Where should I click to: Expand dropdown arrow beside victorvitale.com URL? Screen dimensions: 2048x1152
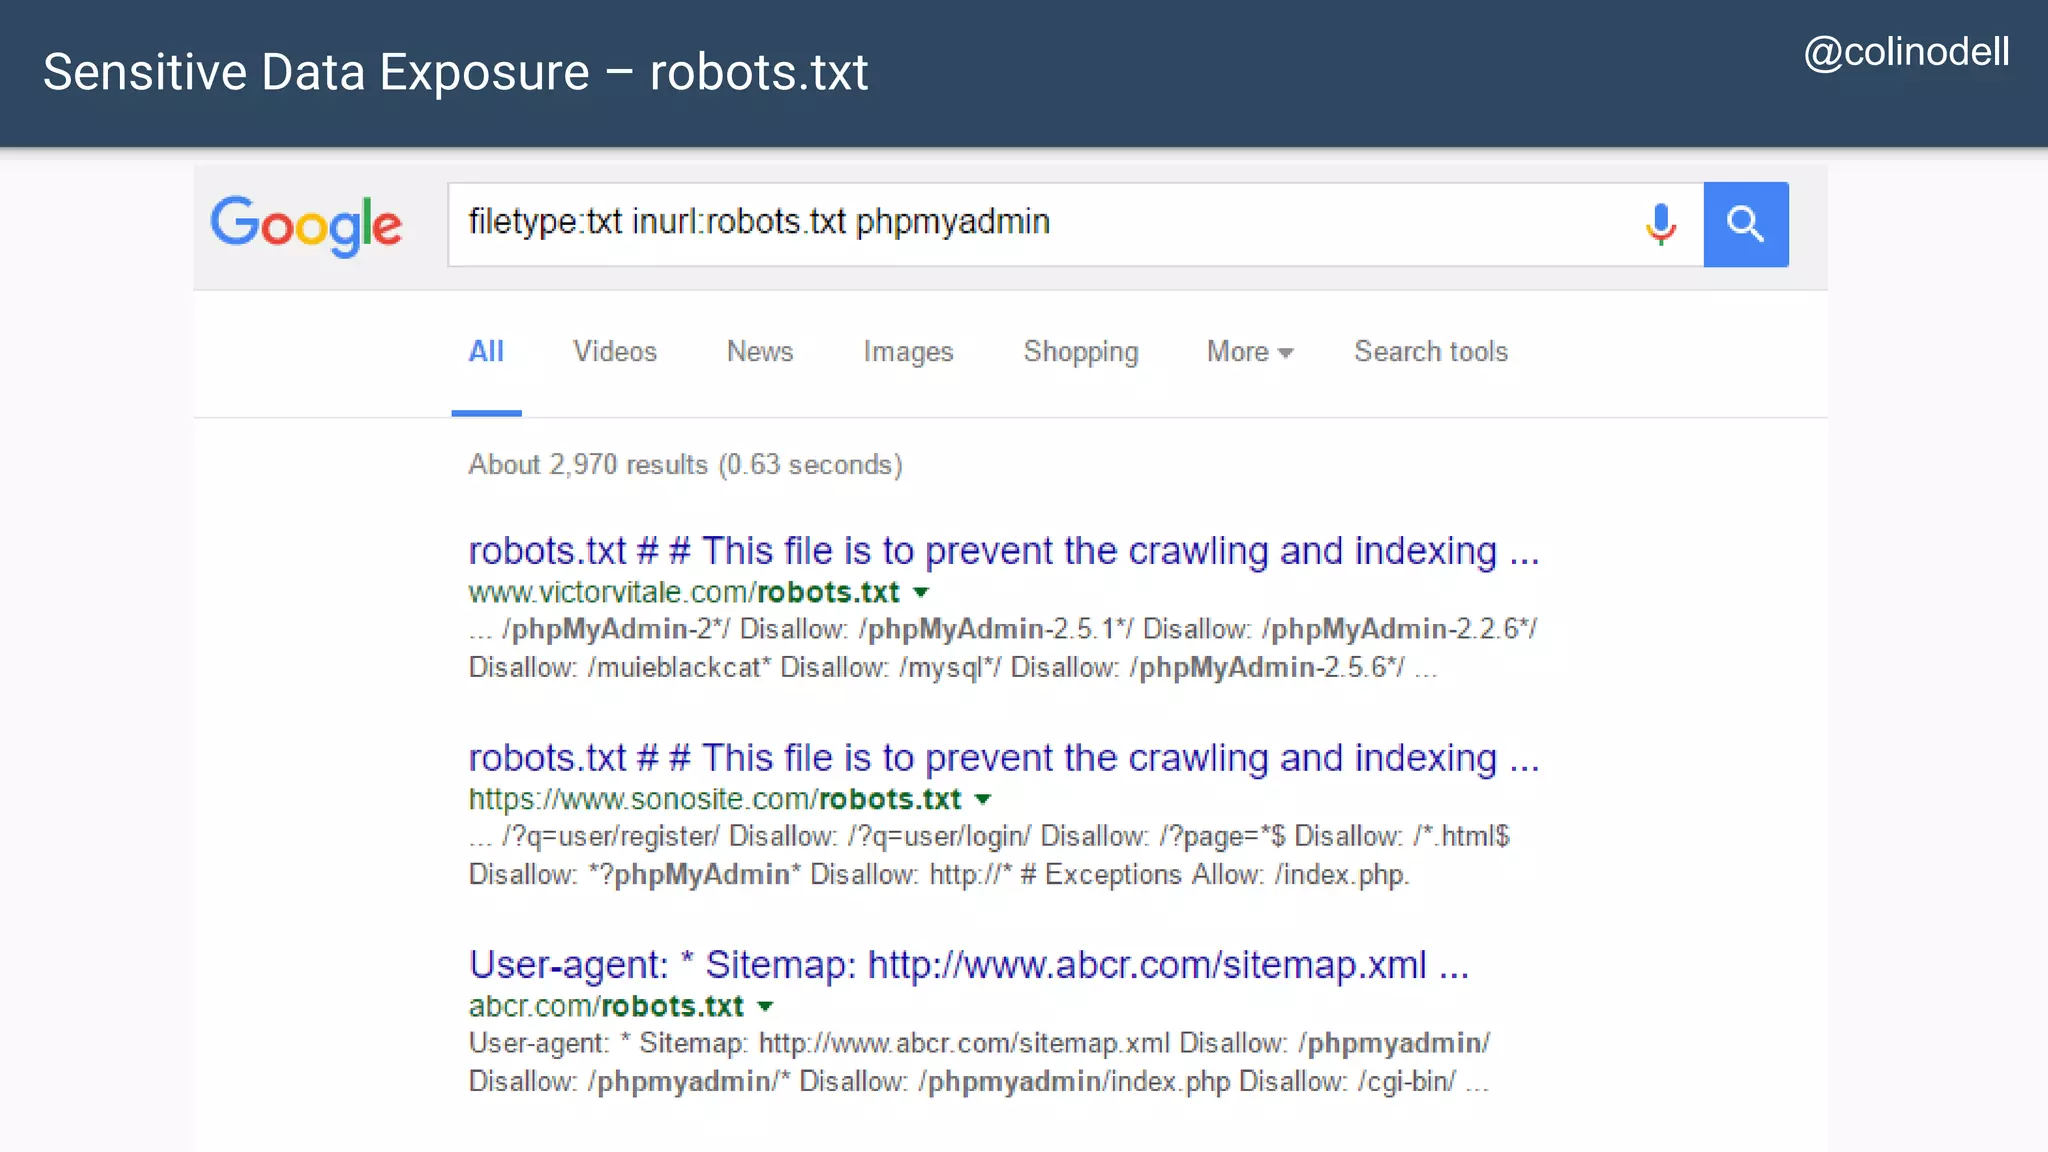click(x=922, y=593)
